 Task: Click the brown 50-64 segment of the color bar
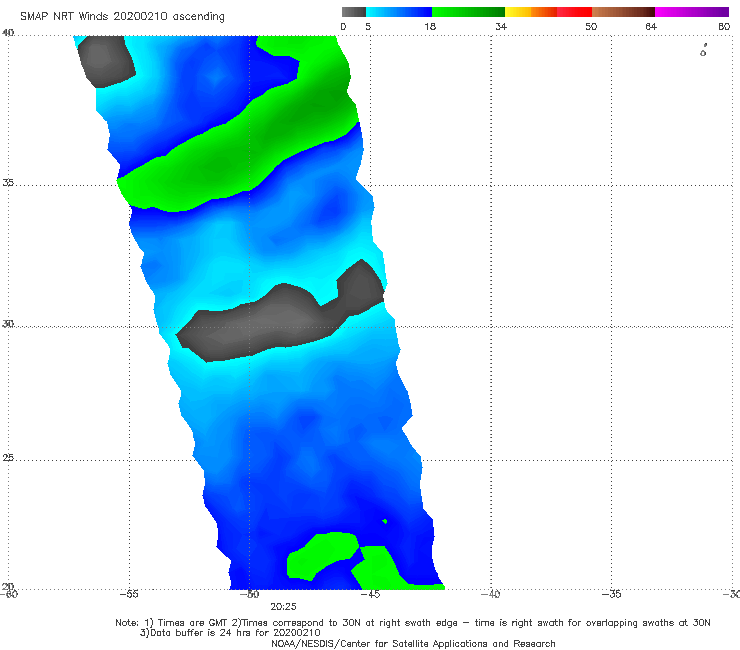(623, 12)
